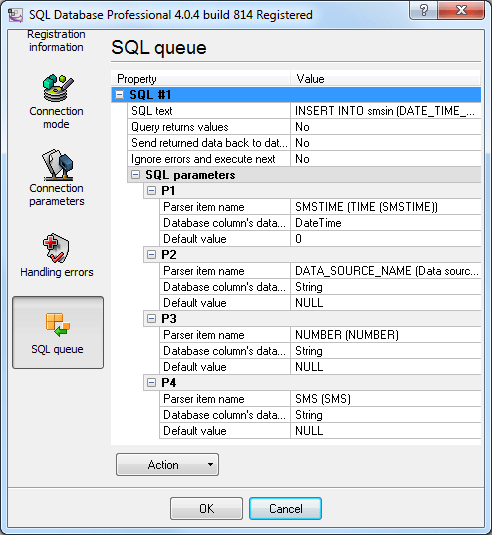Viewport: 492px width, 535px height.
Task: Select the SQL queue sidebar icon
Action: 58,325
